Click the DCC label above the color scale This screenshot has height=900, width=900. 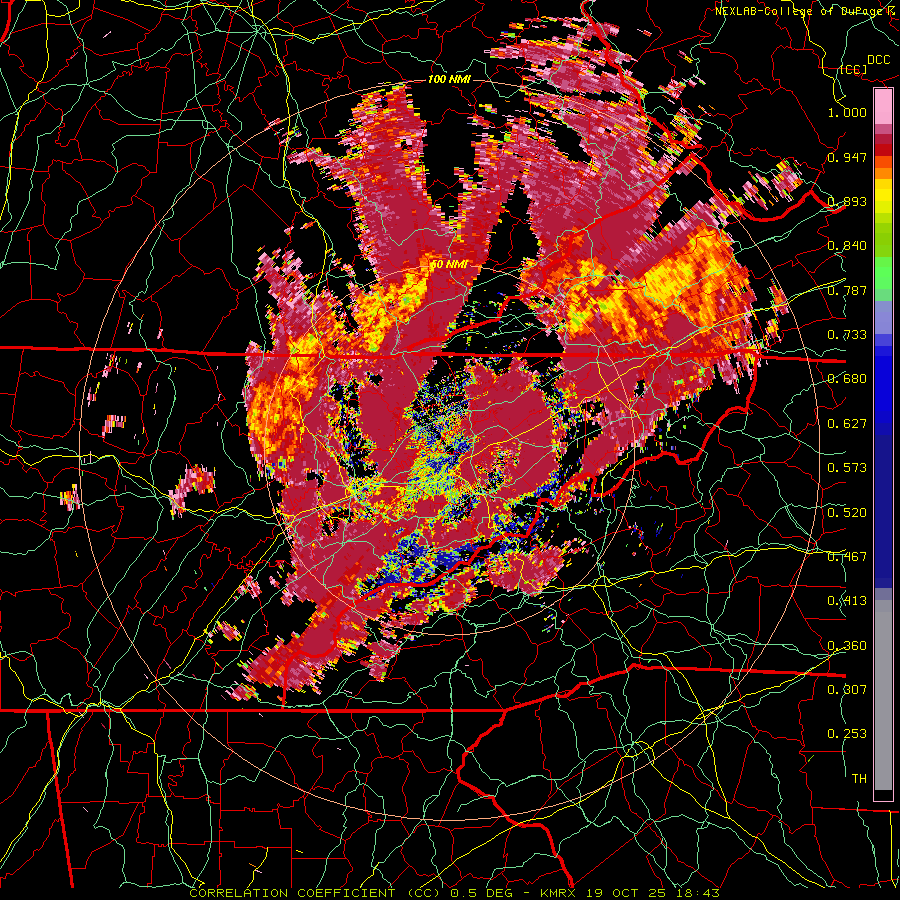[878, 60]
